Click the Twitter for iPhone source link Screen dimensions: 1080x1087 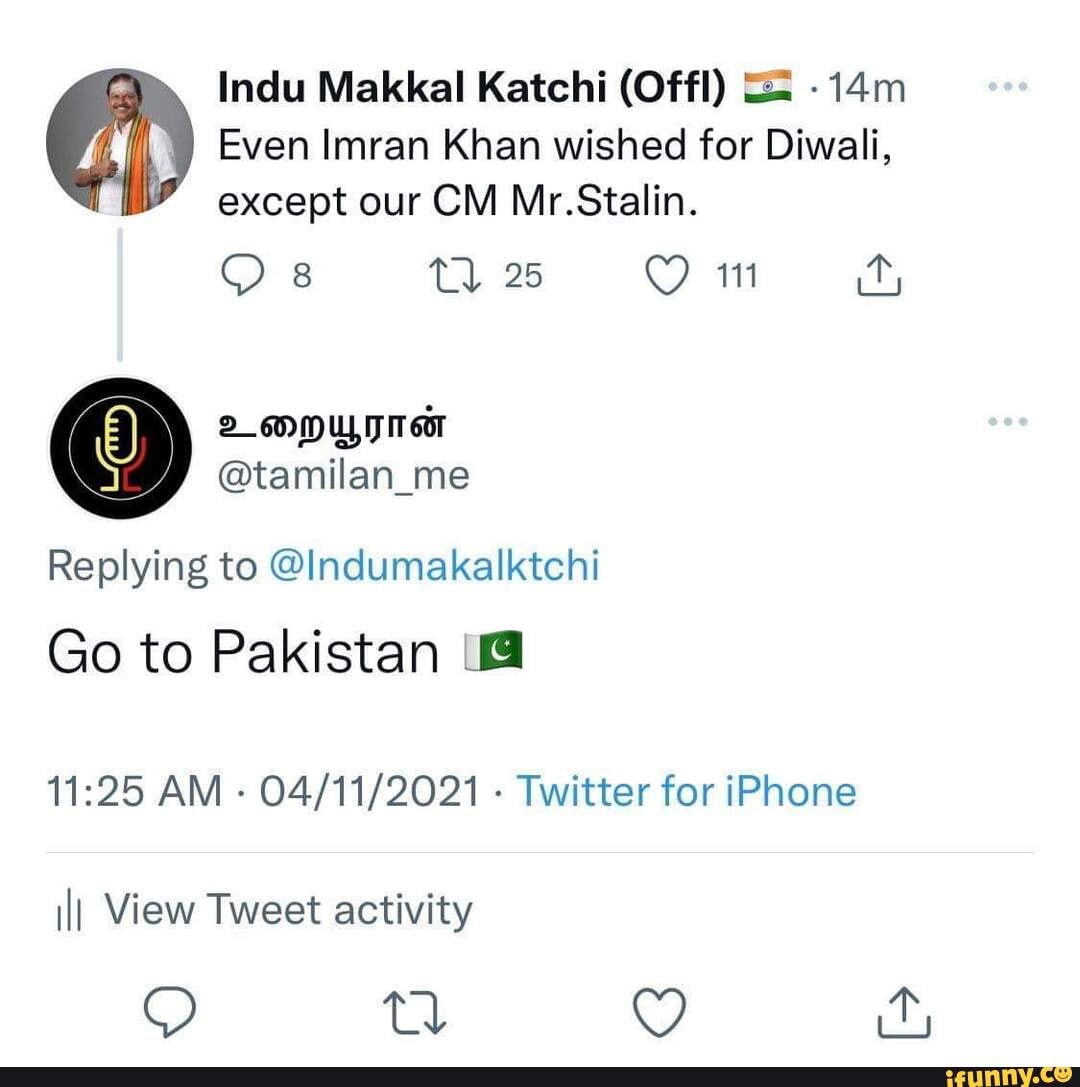[687, 790]
